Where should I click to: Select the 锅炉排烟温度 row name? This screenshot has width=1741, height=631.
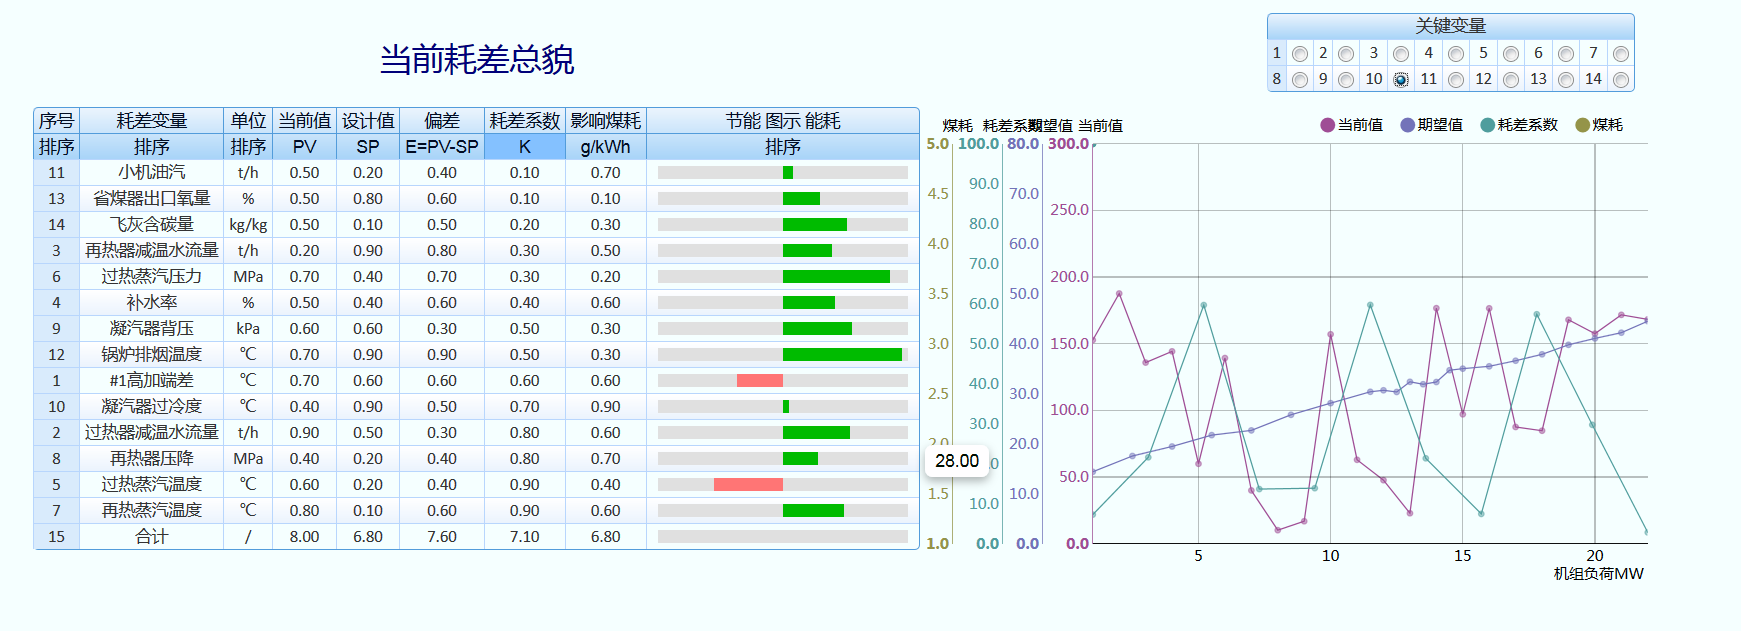click(151, 354)
